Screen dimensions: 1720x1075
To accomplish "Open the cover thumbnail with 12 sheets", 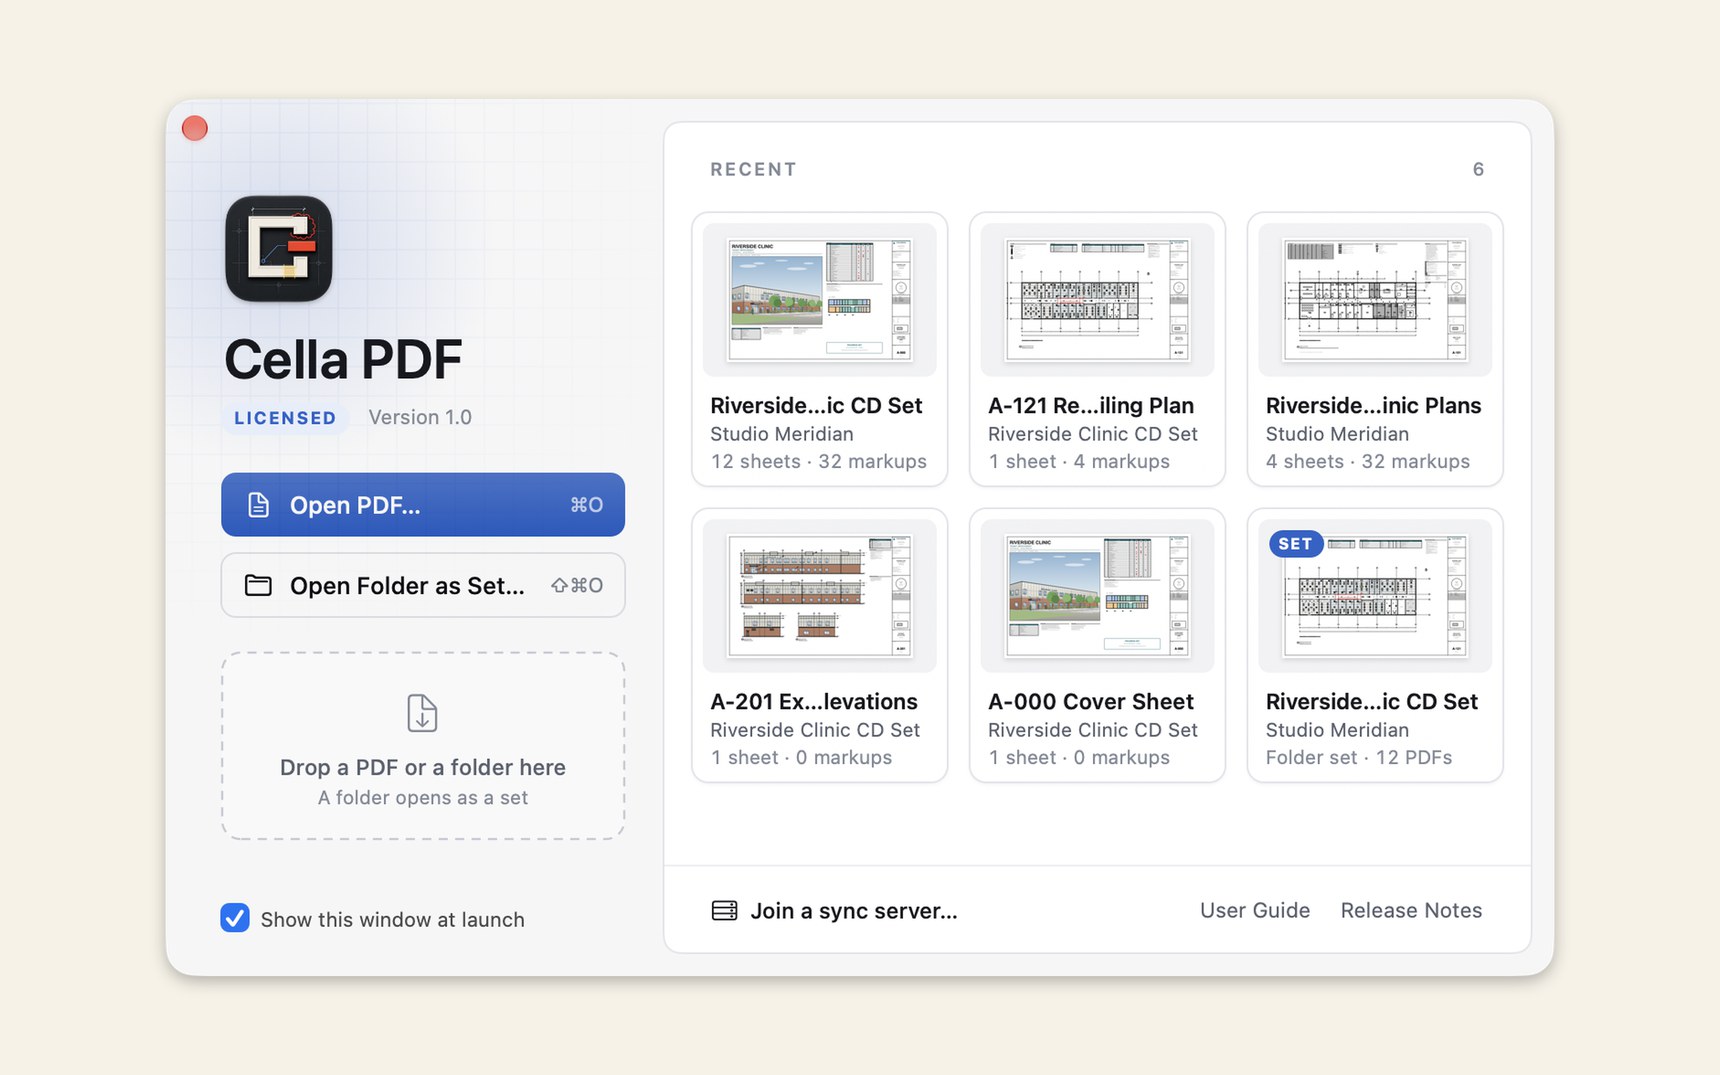I will (x=820, y=300).
